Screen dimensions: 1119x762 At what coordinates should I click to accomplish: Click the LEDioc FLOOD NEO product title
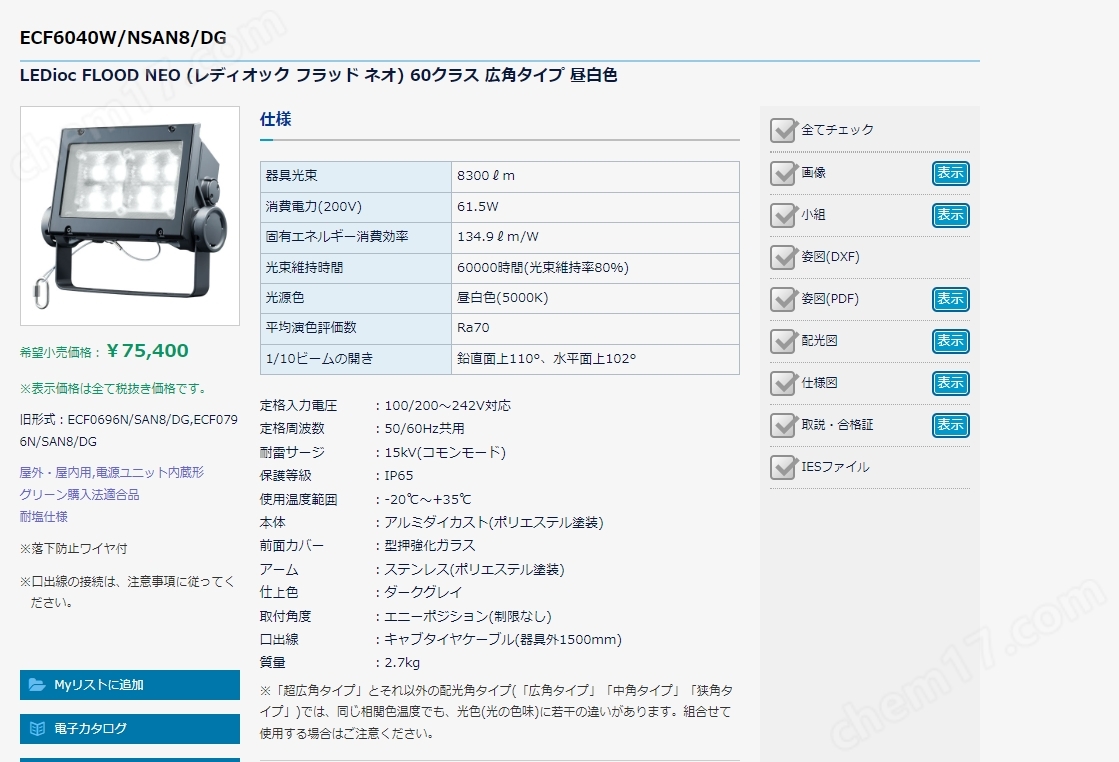(x=318, y=75)
